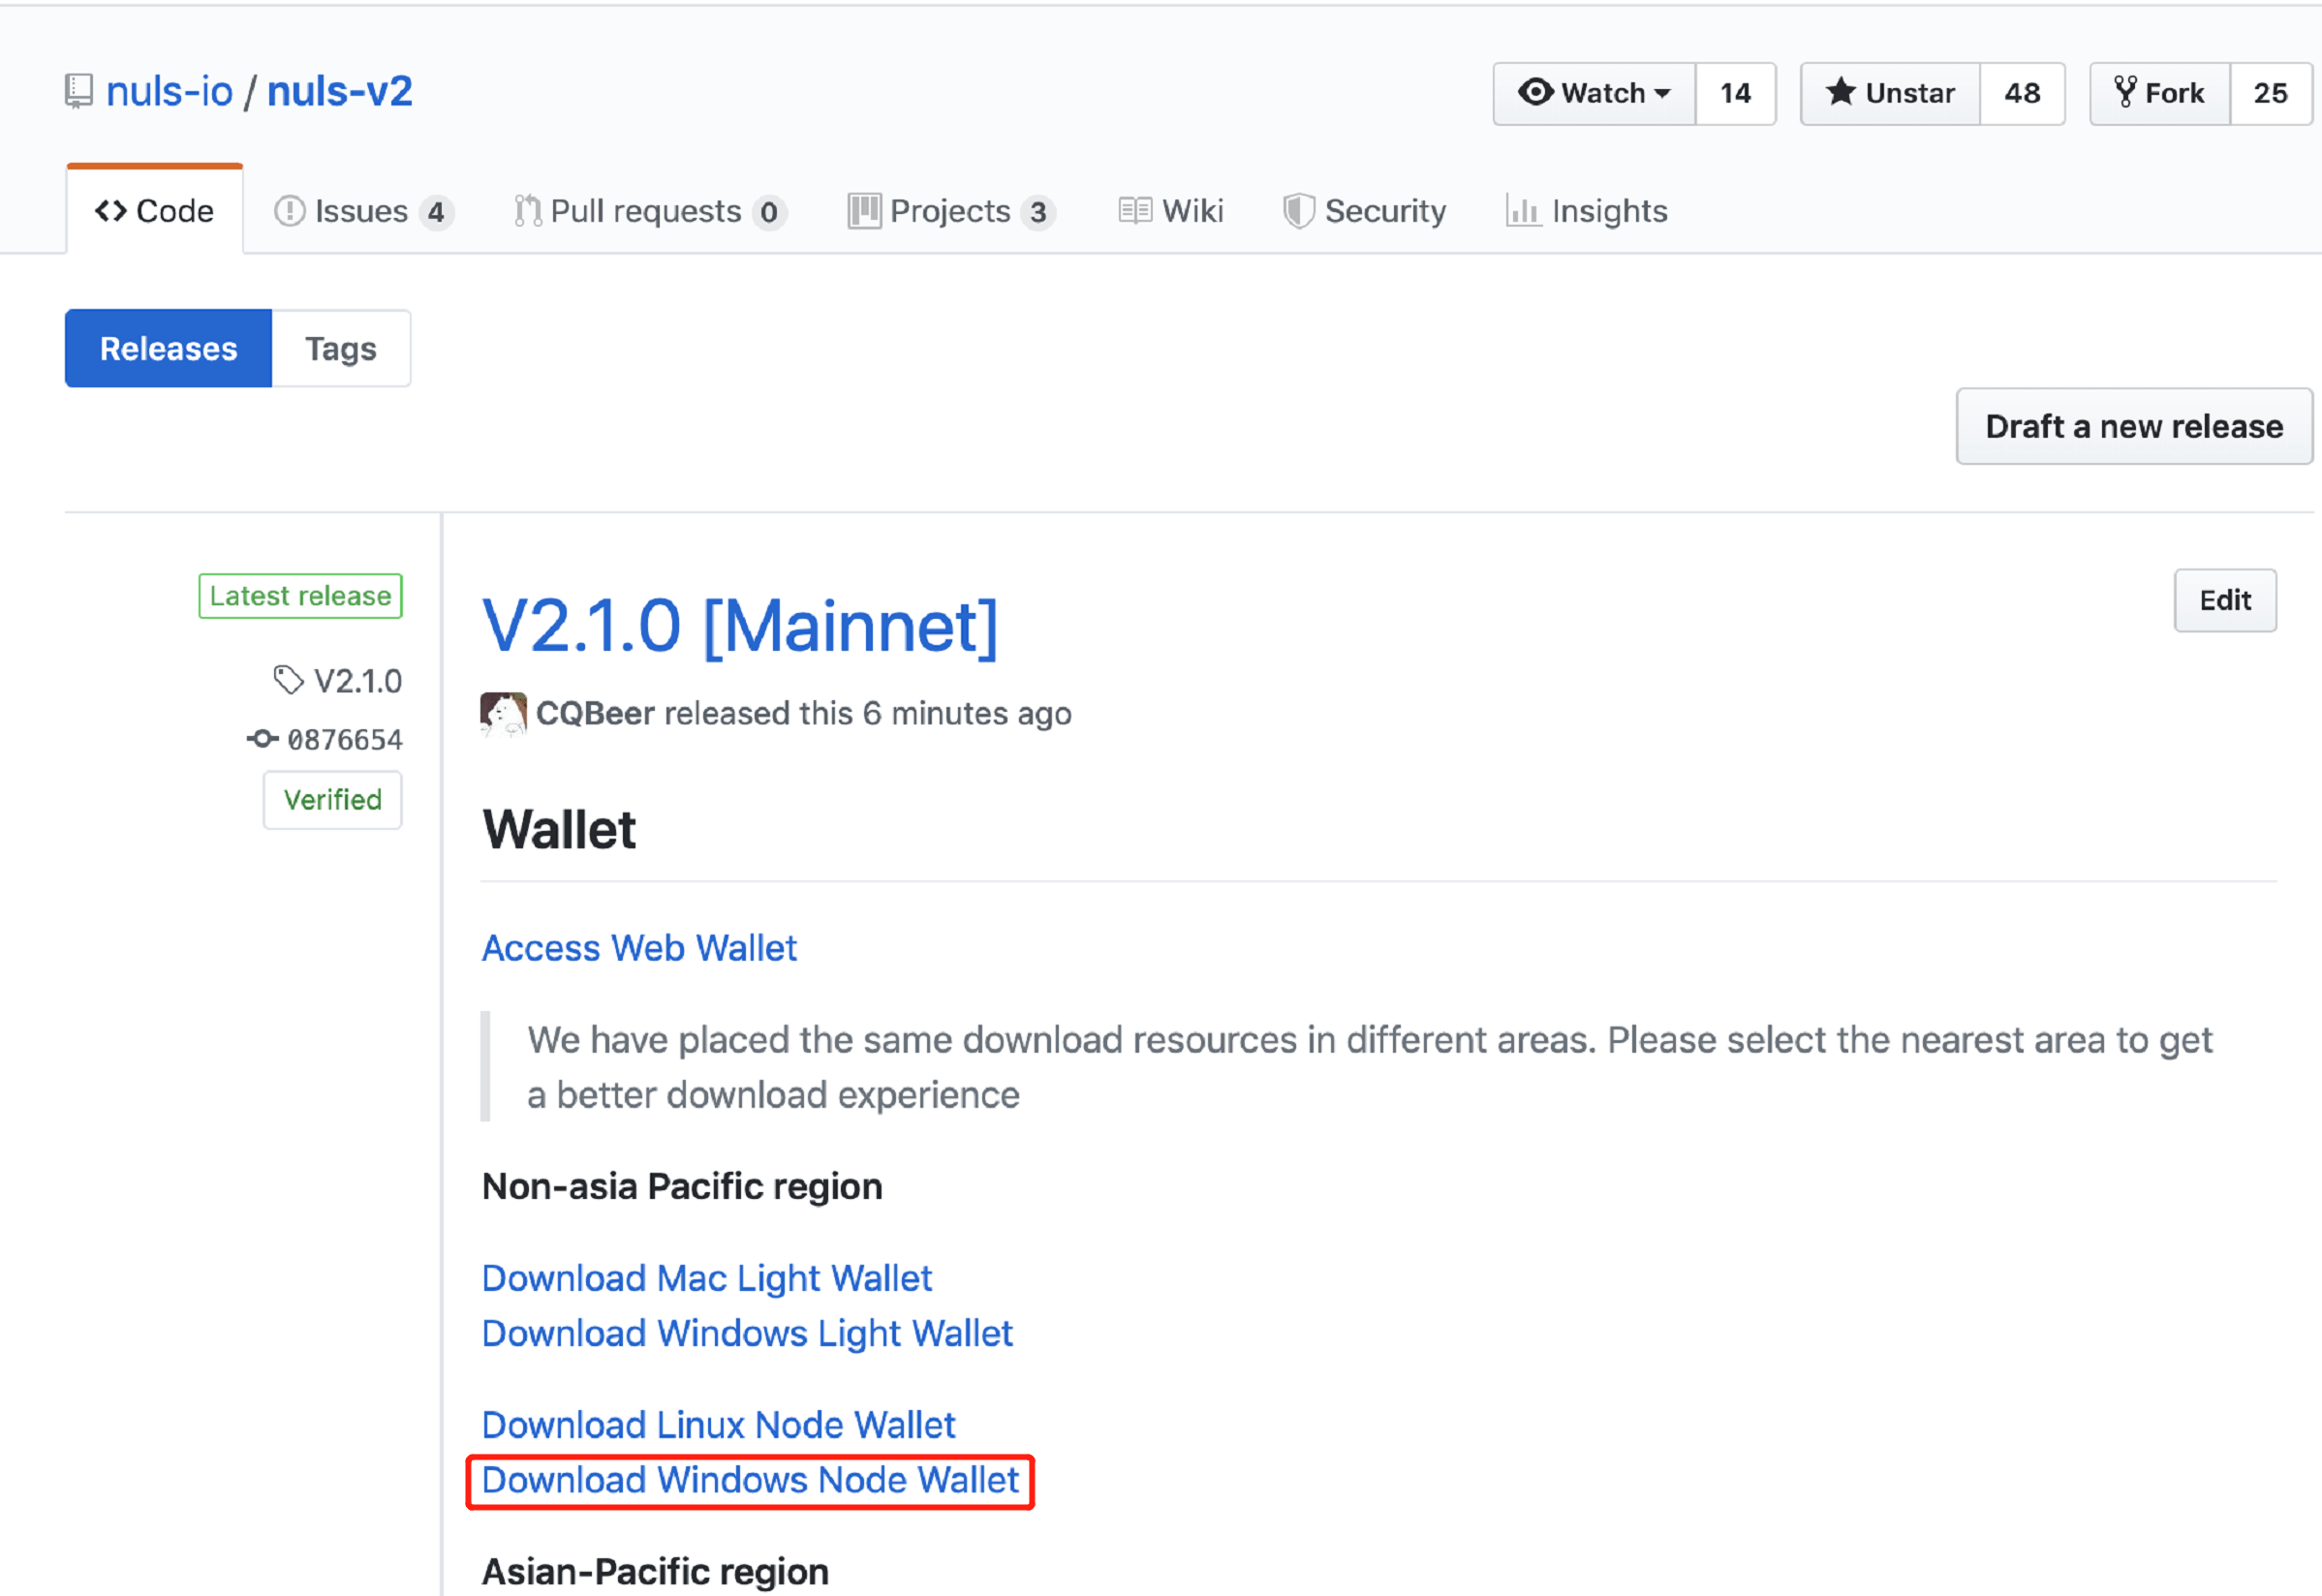This screenshot has width=2322, height=1596.
Task: Click the Verified badge
Action: [x=332, y=799]
